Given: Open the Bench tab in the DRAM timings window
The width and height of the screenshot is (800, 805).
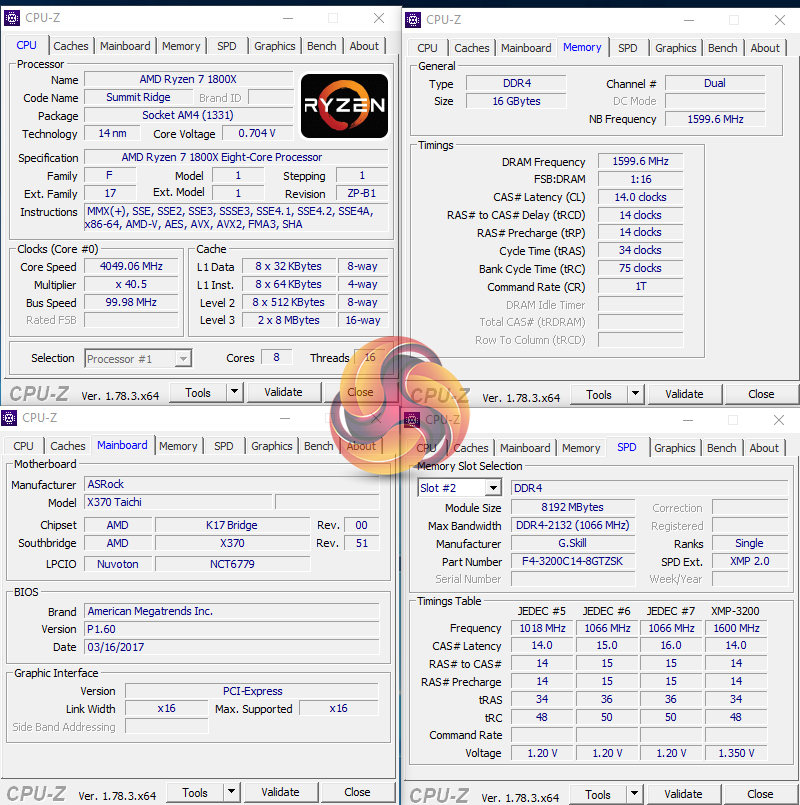Looking at the screenshot, I should (722, 48).
